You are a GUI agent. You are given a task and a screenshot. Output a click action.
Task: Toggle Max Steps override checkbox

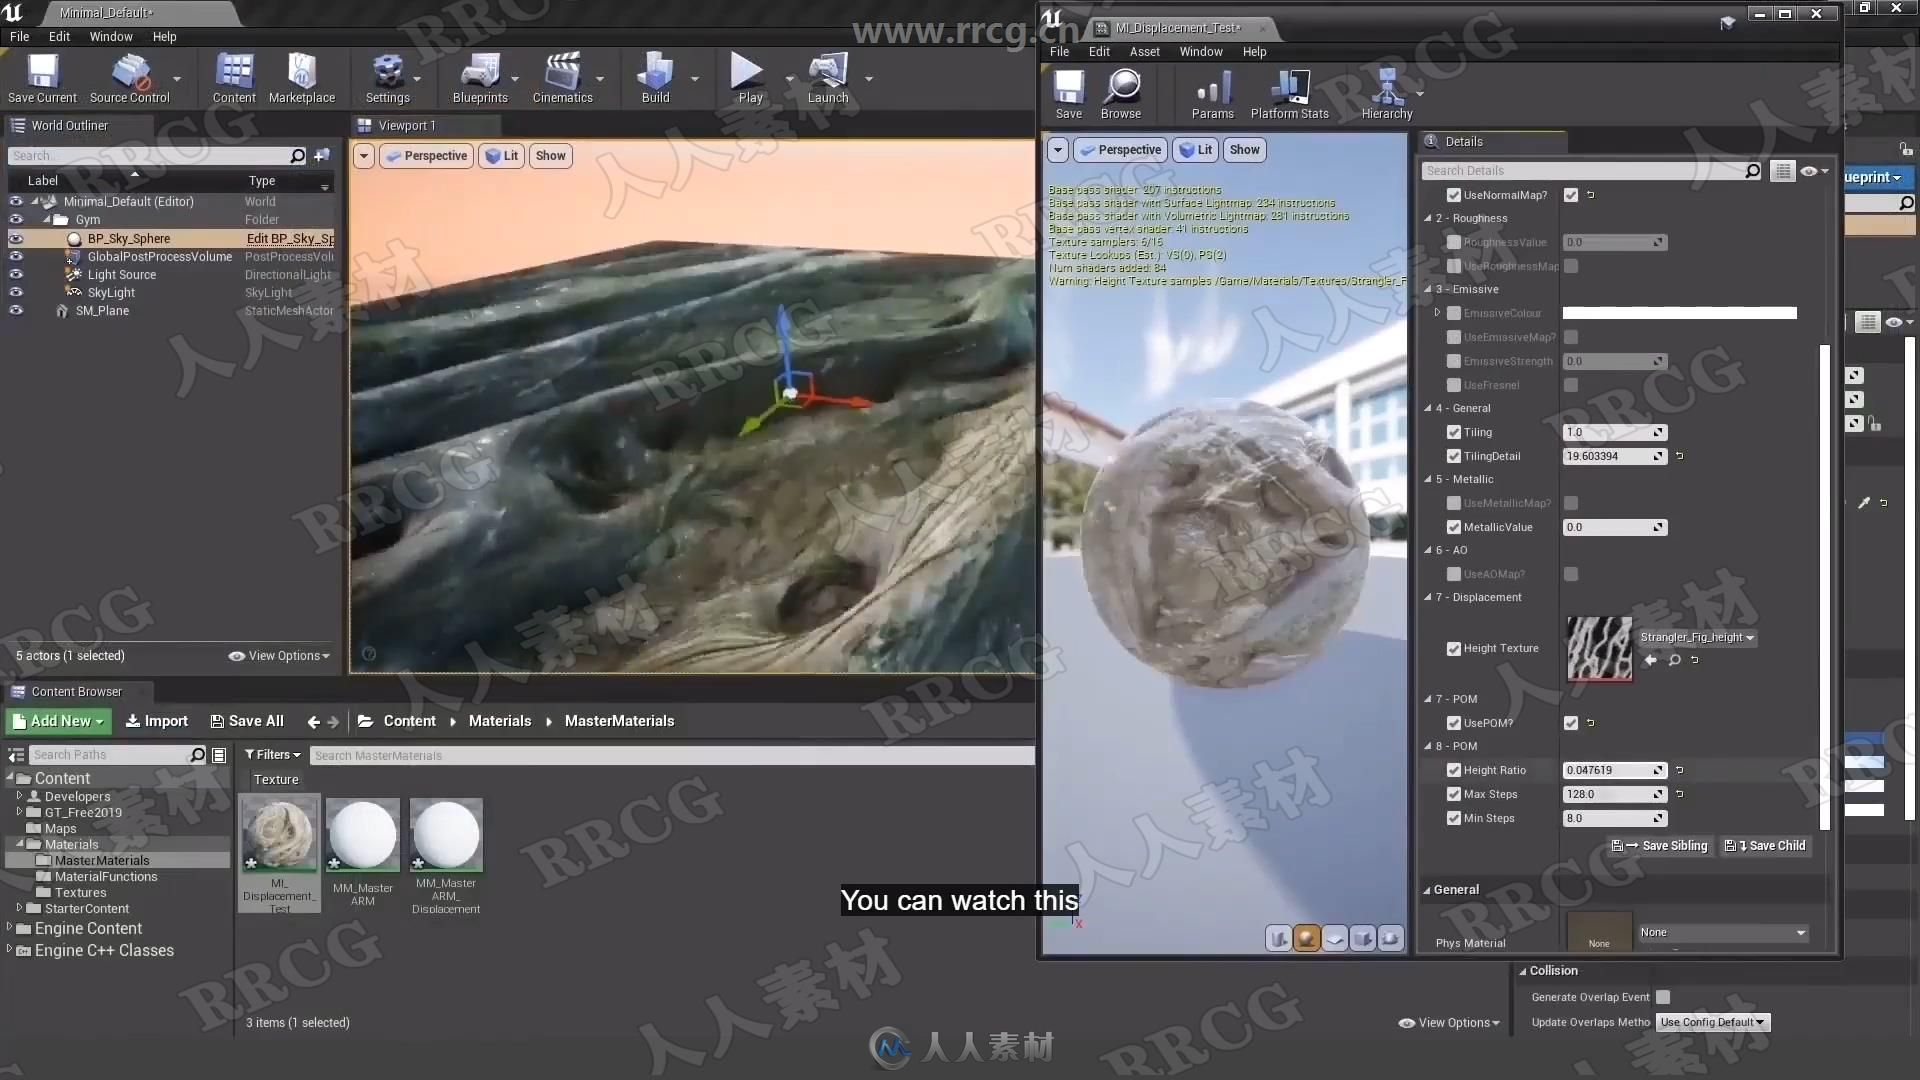tap(1454, 794)
